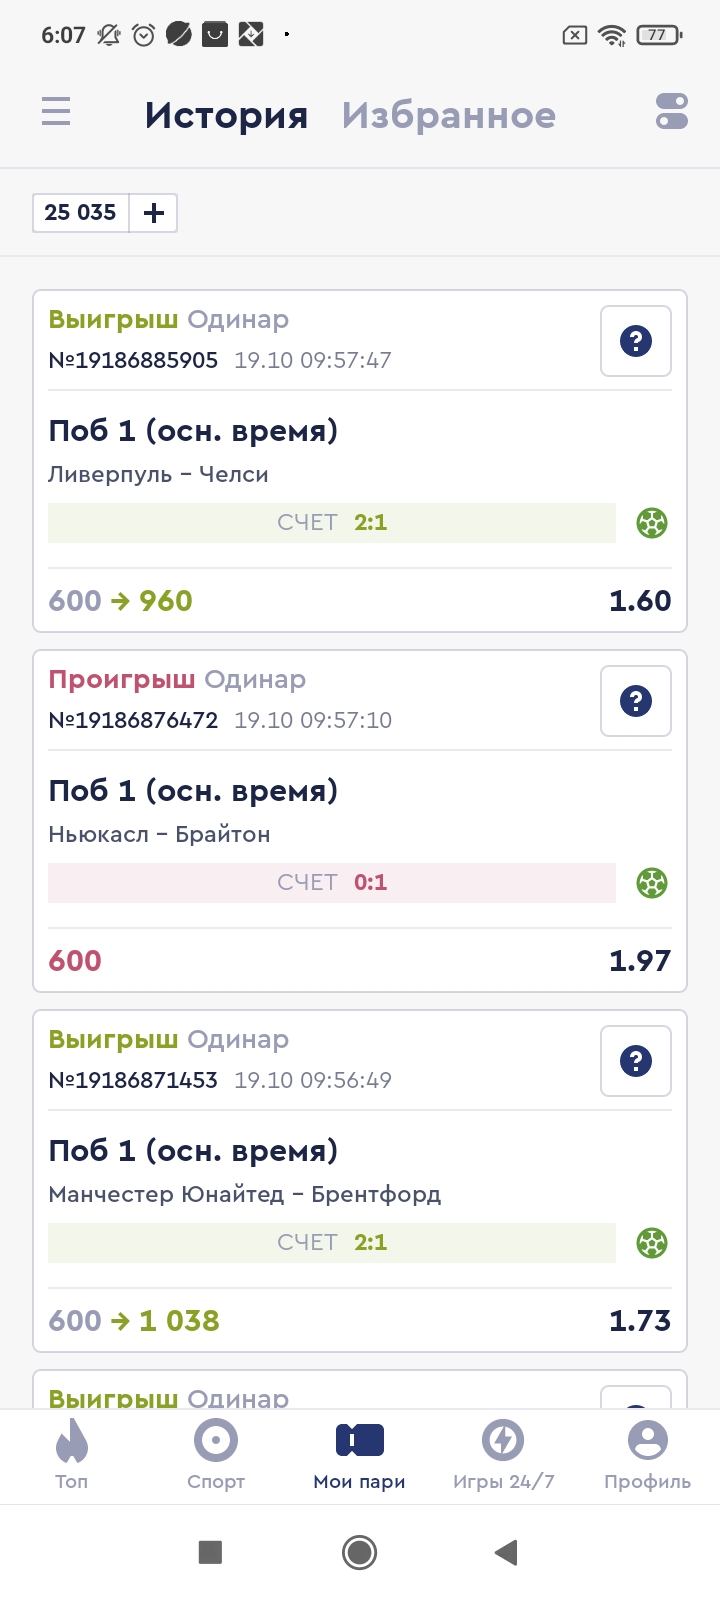The image size is (720, 1600).
Task: Open help for the Ливерпуль – Челси bet
Action: click(x=636, y=341)
